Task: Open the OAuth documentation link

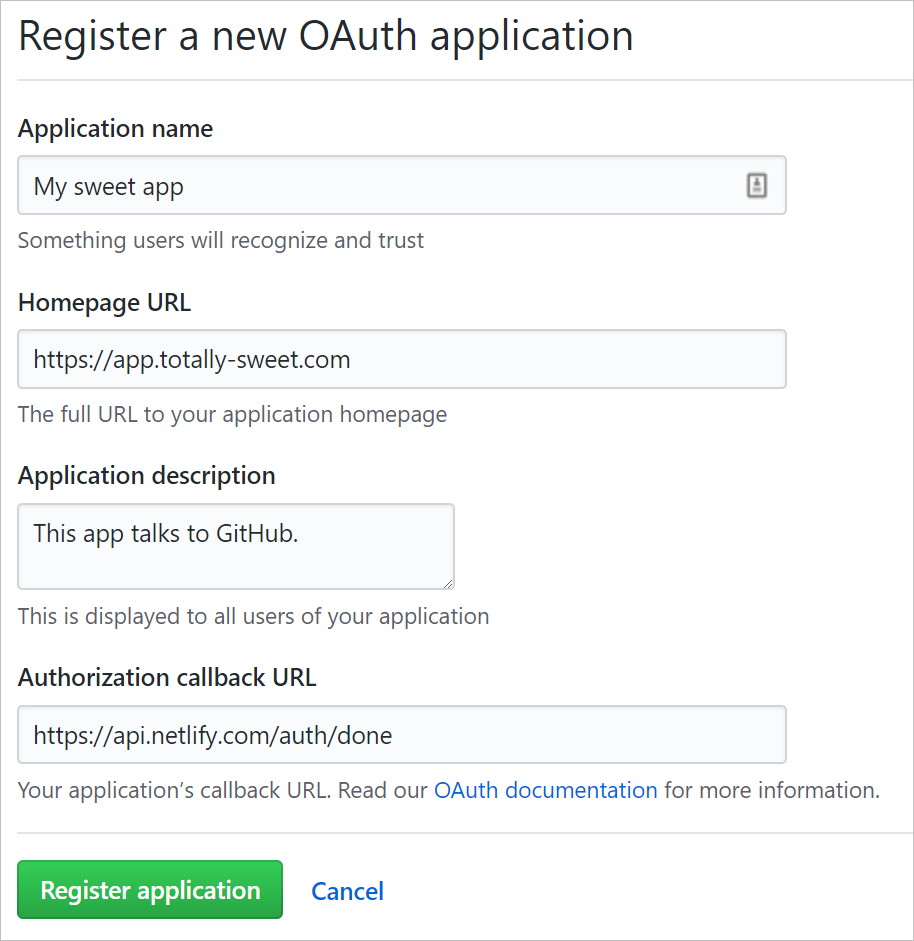Action: [x=545, y=790]
